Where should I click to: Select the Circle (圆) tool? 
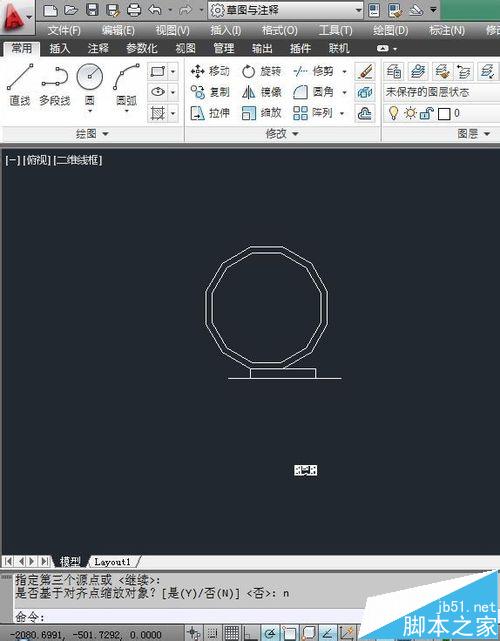[90, 87]
